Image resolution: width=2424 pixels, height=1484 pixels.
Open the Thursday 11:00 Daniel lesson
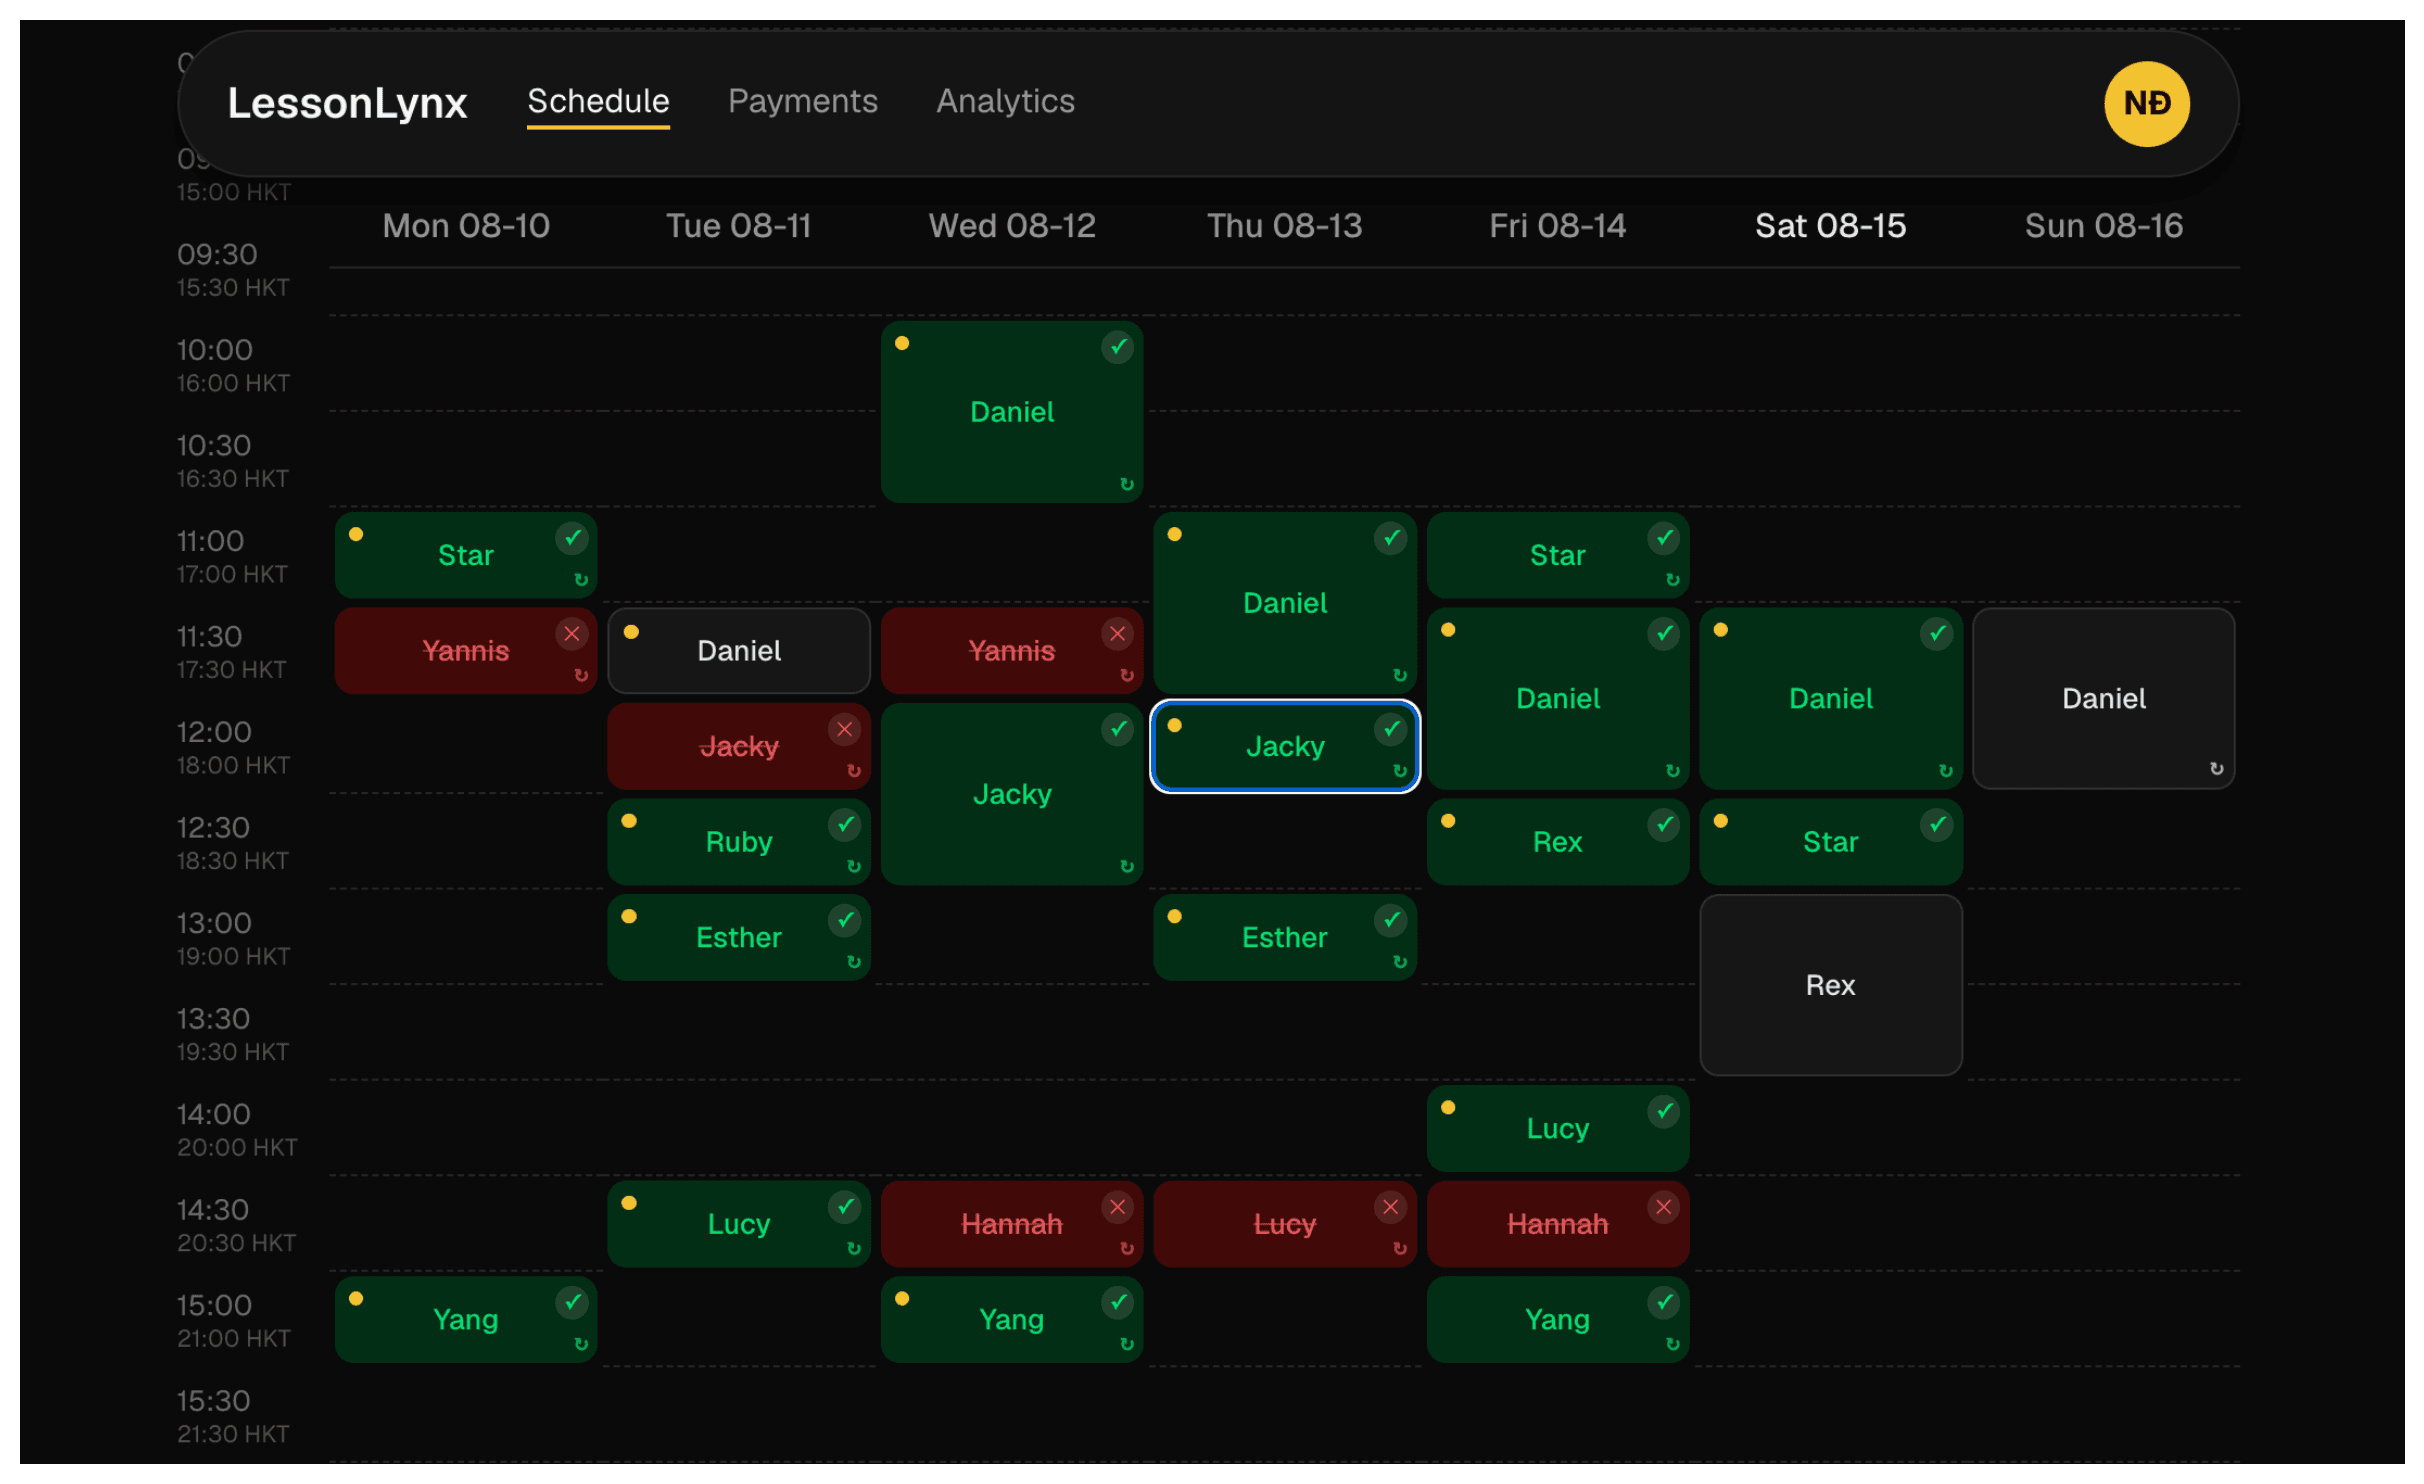tap(1285, 603)
